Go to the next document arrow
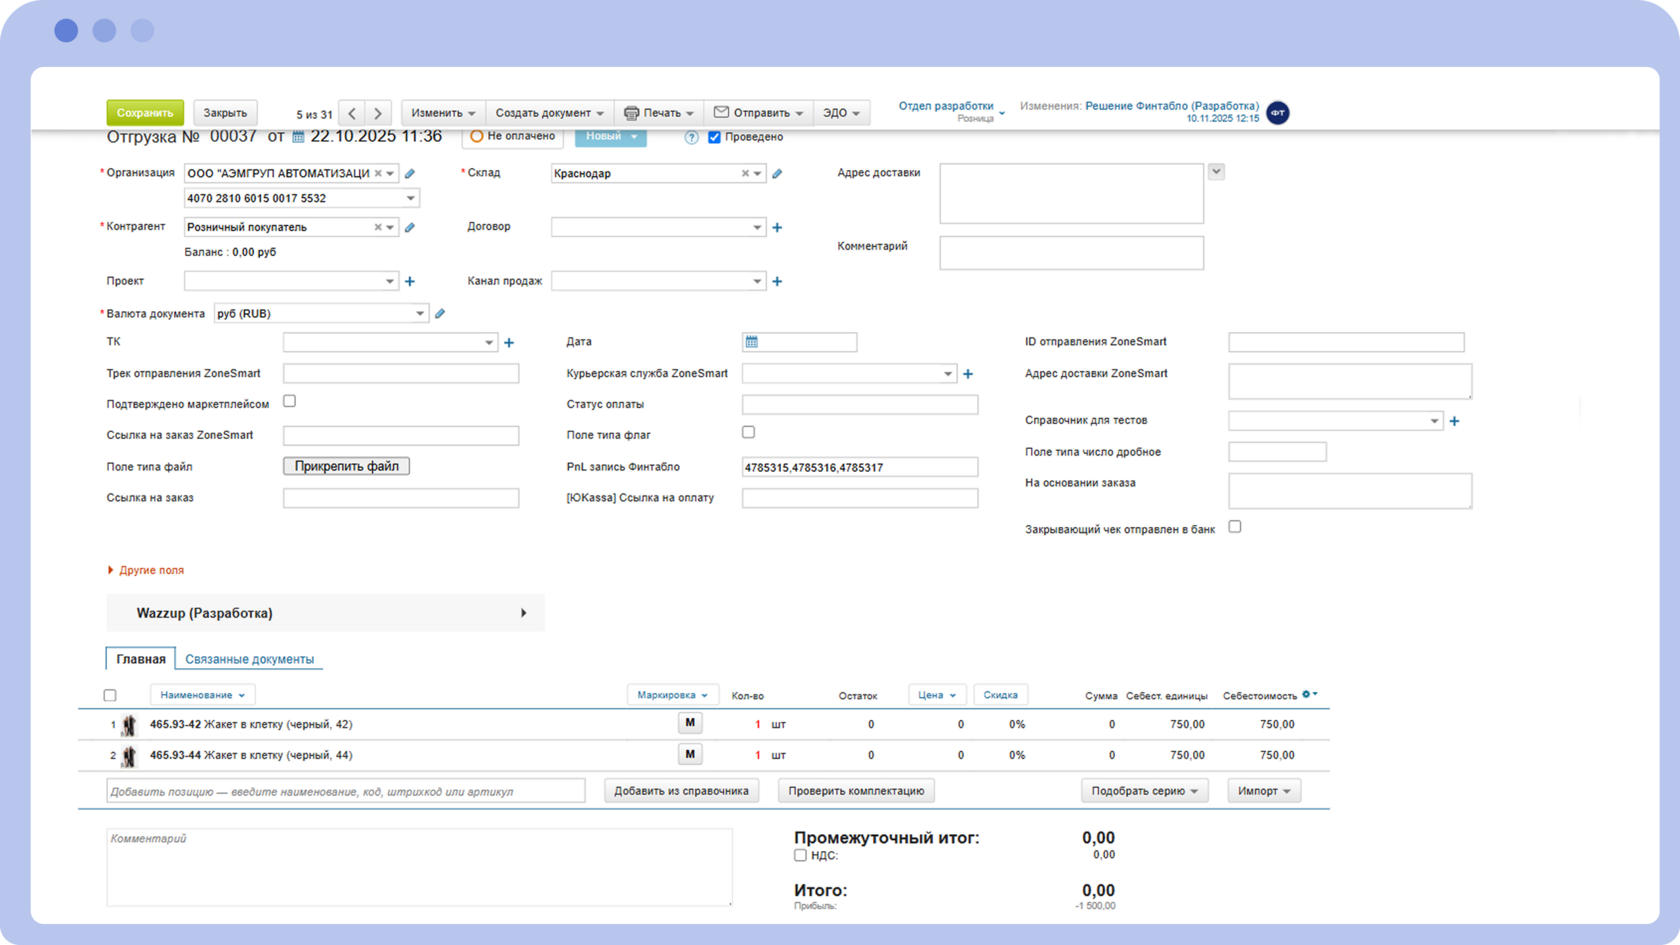 (x=378, y=114)
